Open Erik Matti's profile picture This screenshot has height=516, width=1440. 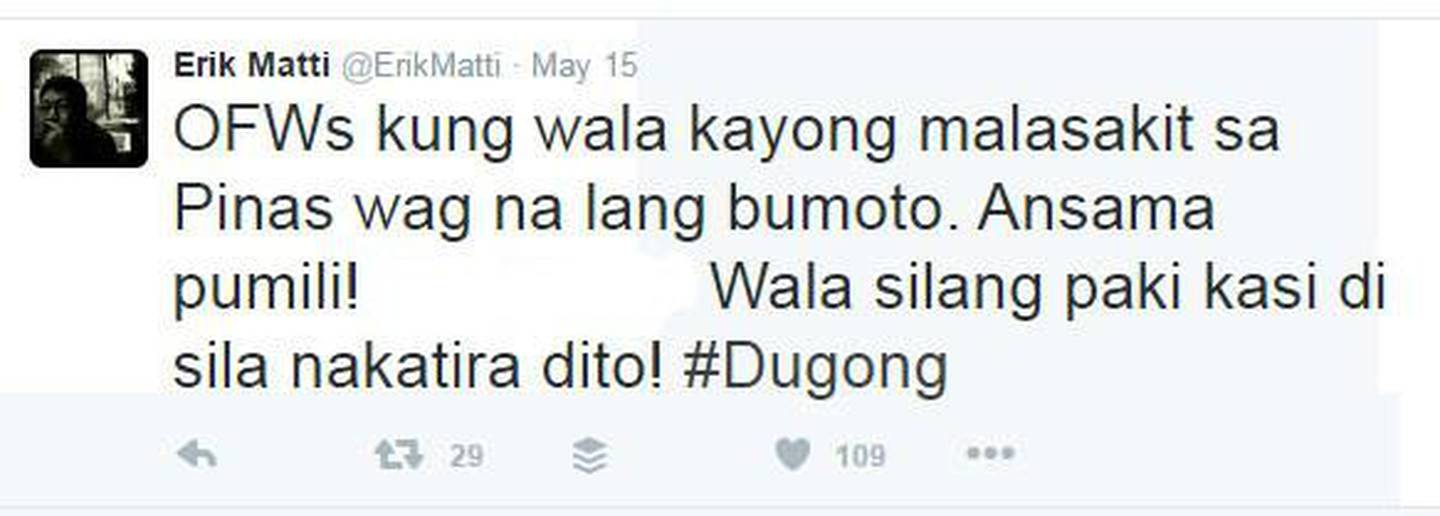click(89, 108)
